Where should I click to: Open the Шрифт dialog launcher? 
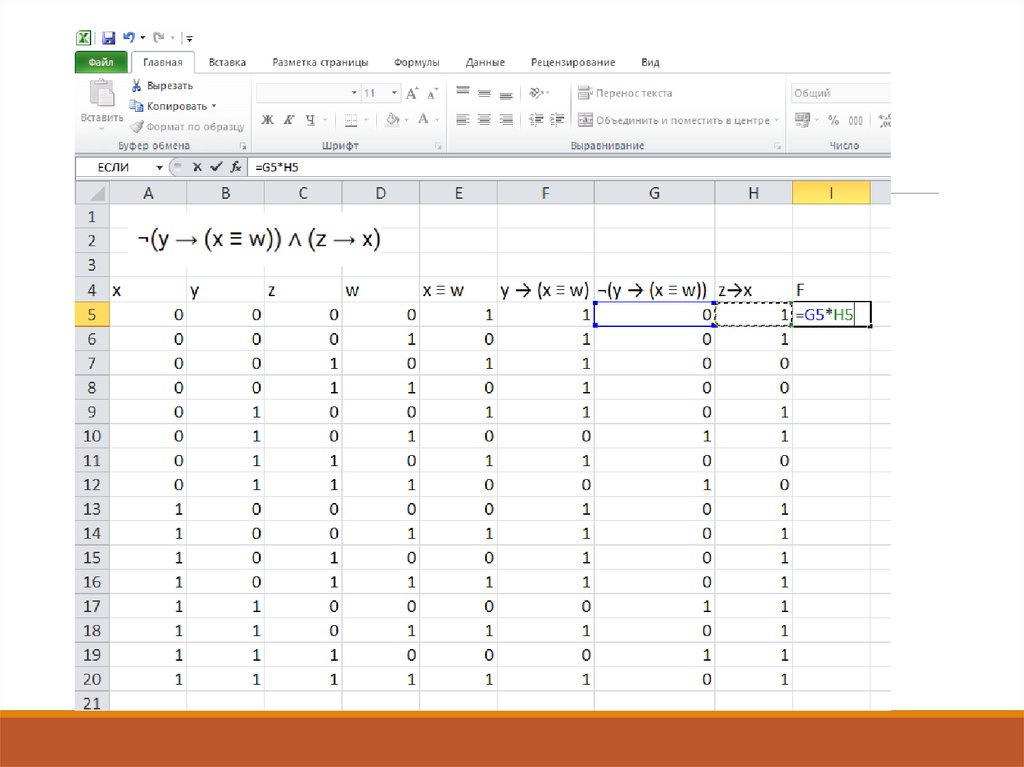pos(439,146)
